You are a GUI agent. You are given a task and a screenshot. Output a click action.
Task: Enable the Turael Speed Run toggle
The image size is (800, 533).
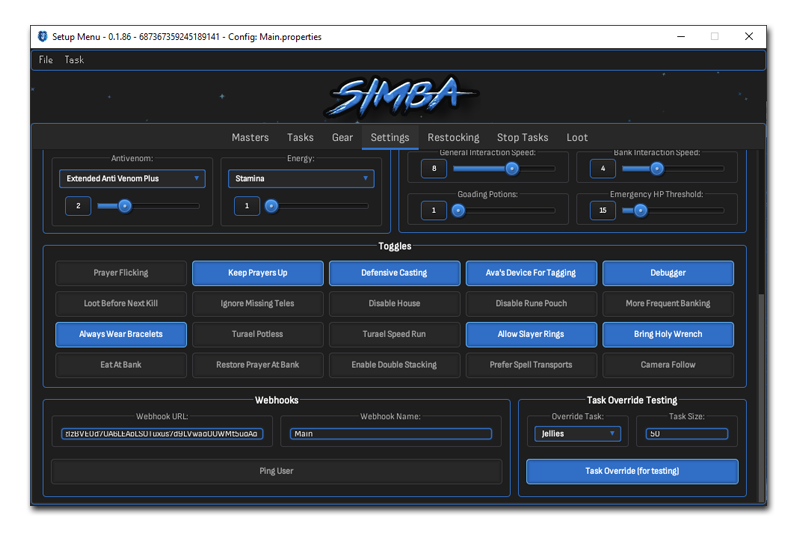(393, 334)
